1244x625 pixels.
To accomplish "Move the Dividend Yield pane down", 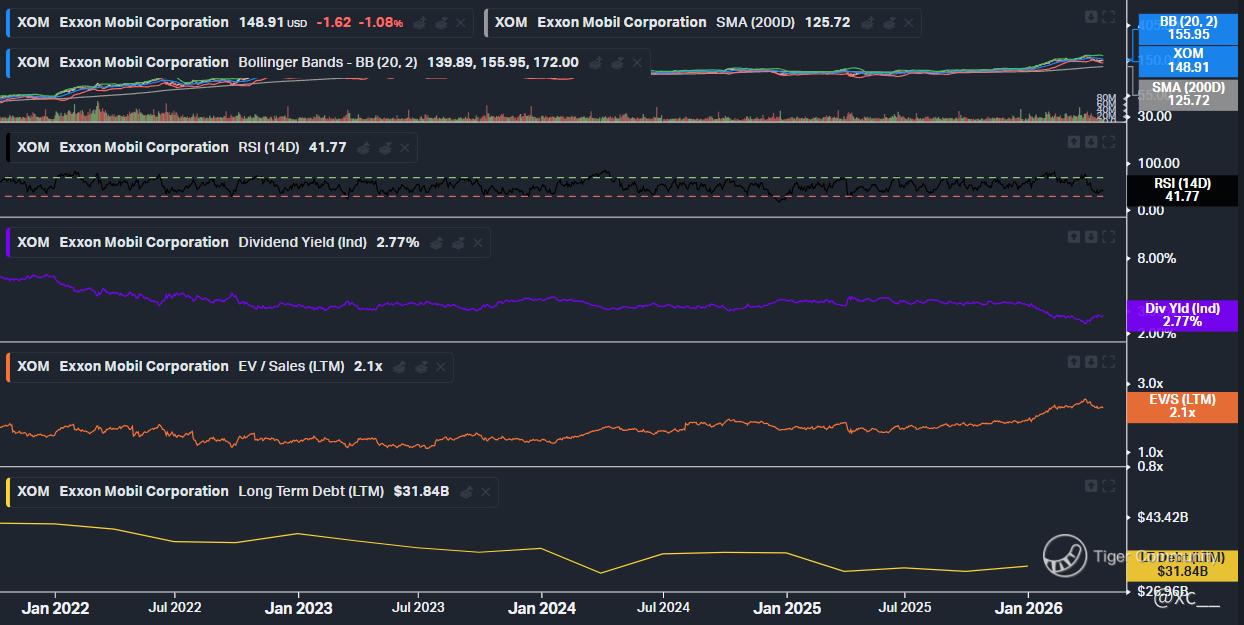I will click(x=1091, y=237).
